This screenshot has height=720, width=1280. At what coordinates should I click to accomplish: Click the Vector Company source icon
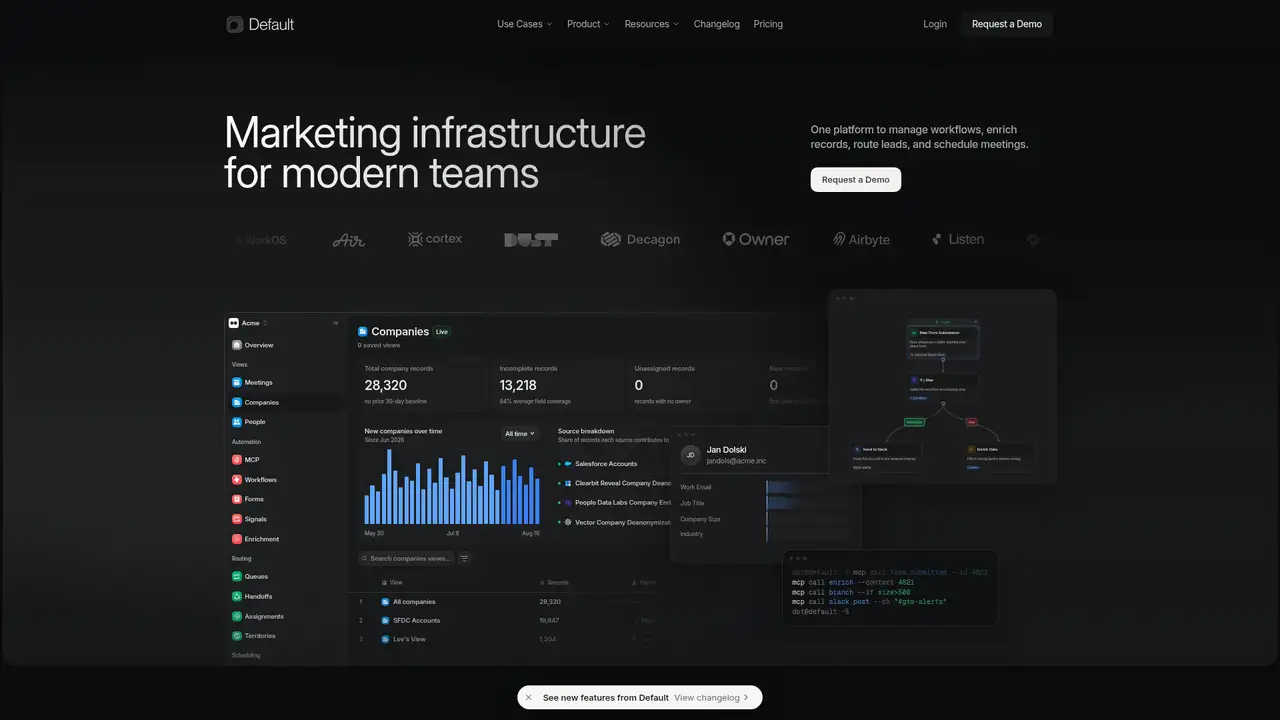pos(568,522)
